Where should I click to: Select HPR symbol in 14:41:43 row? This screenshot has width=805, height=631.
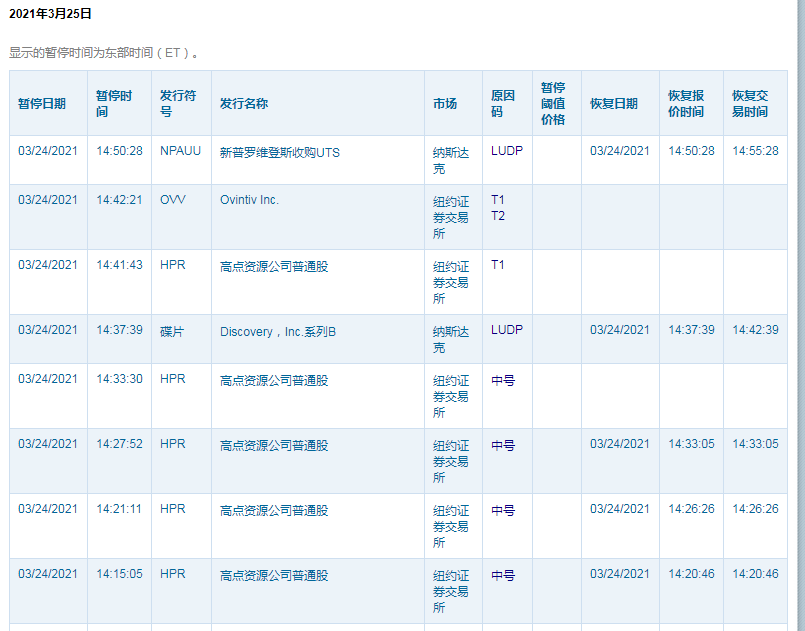(x=172, y=265)
